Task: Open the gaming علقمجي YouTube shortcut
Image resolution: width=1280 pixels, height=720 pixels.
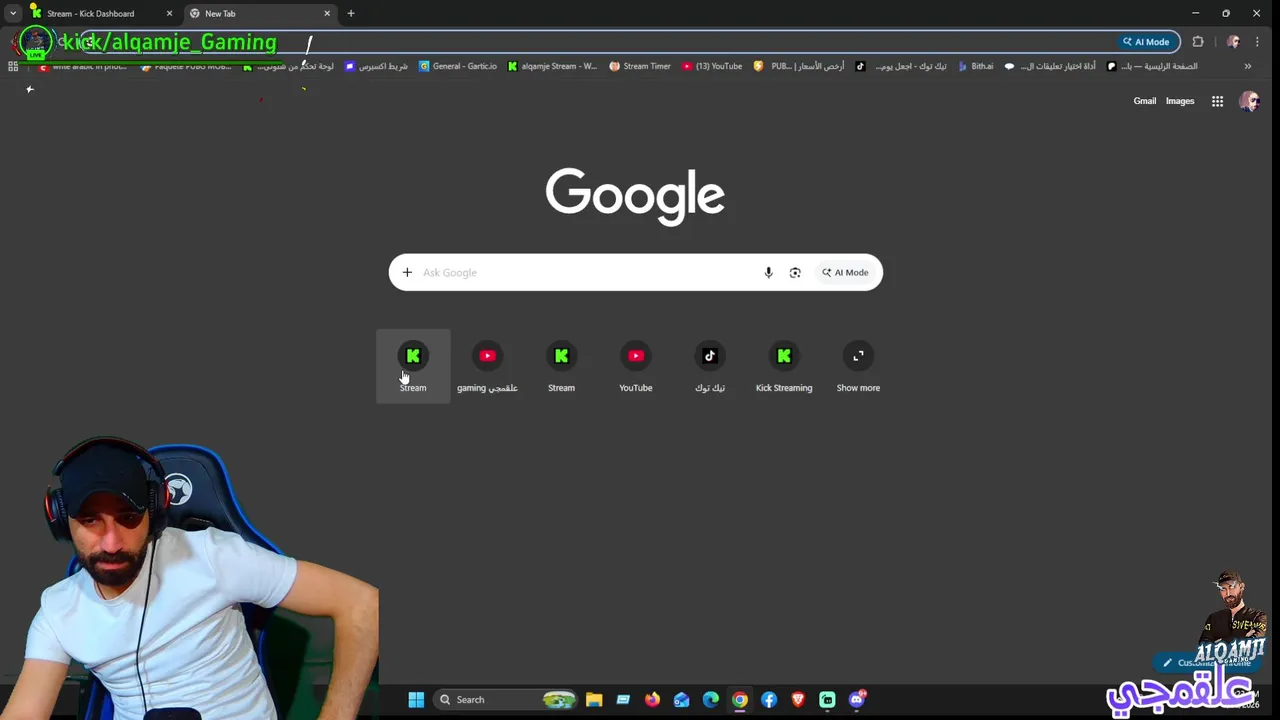Action: 487,366
